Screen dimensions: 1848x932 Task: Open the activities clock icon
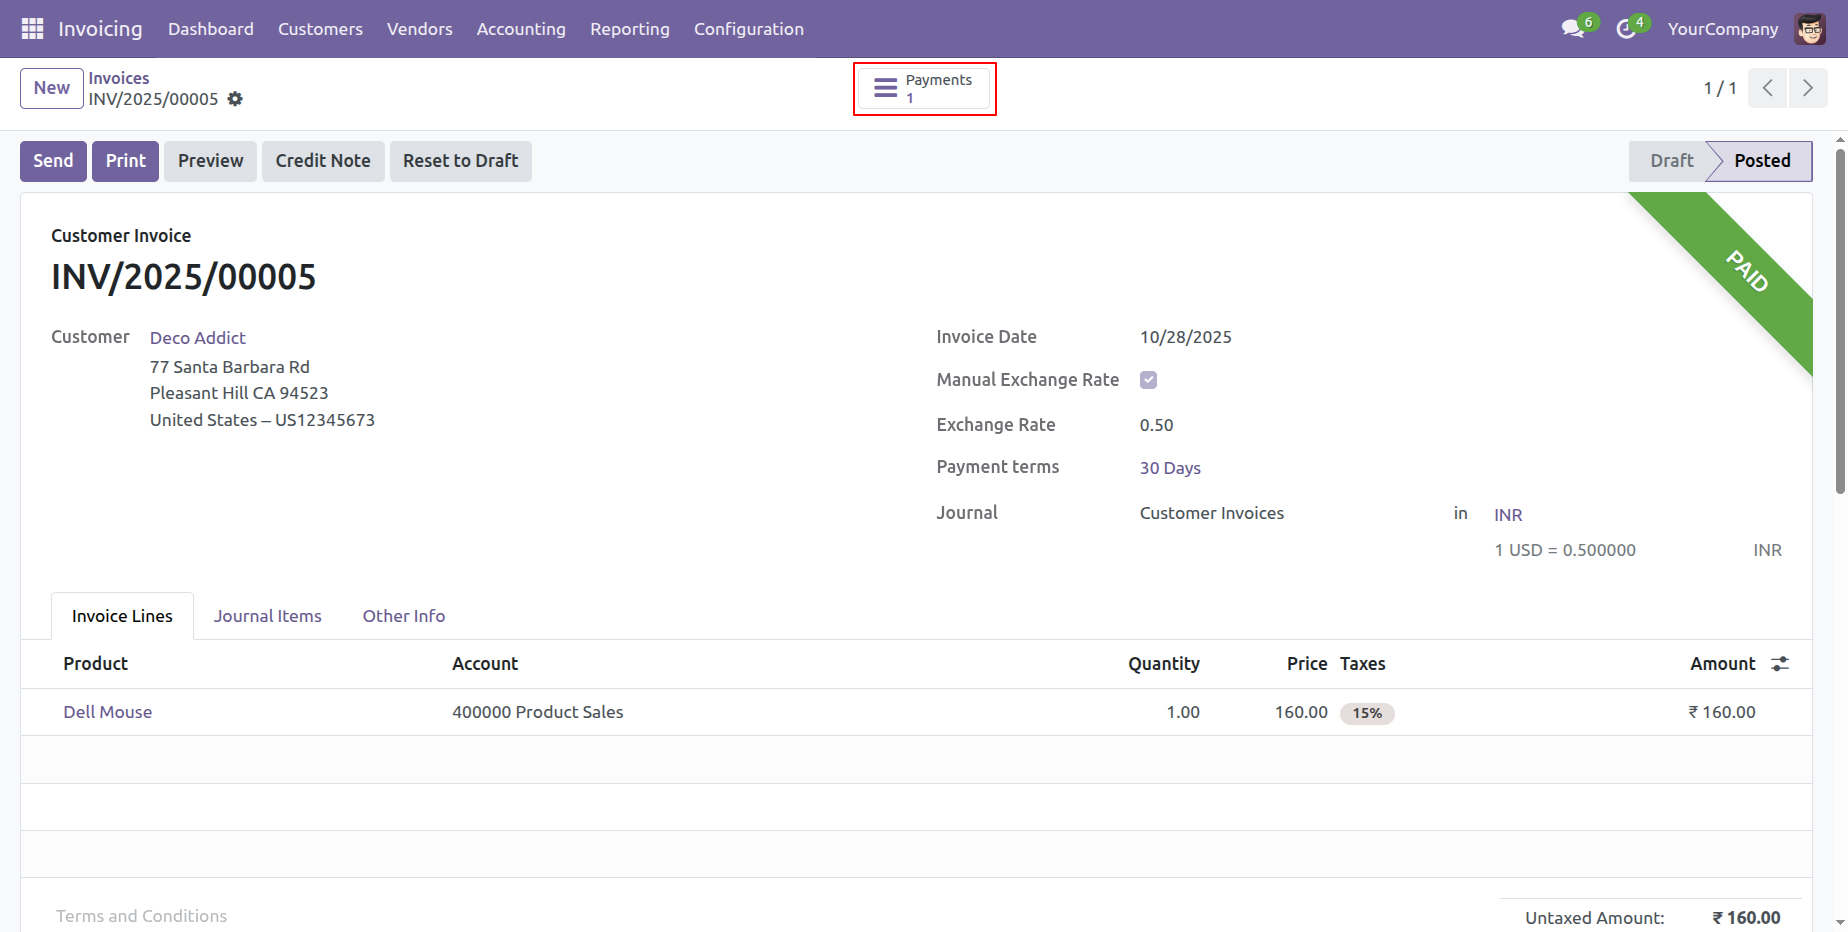(x=1626, y=29)
